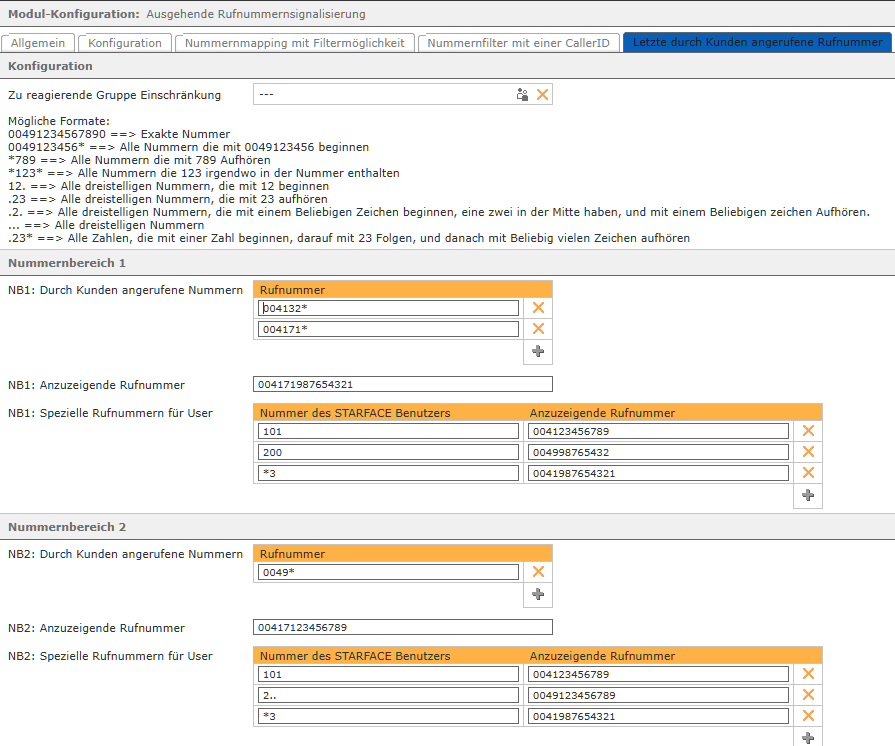This screenshot has width=895, height=746.
Task: Clear the Gruppe Einschränkung selection
Action: [542, 95]
